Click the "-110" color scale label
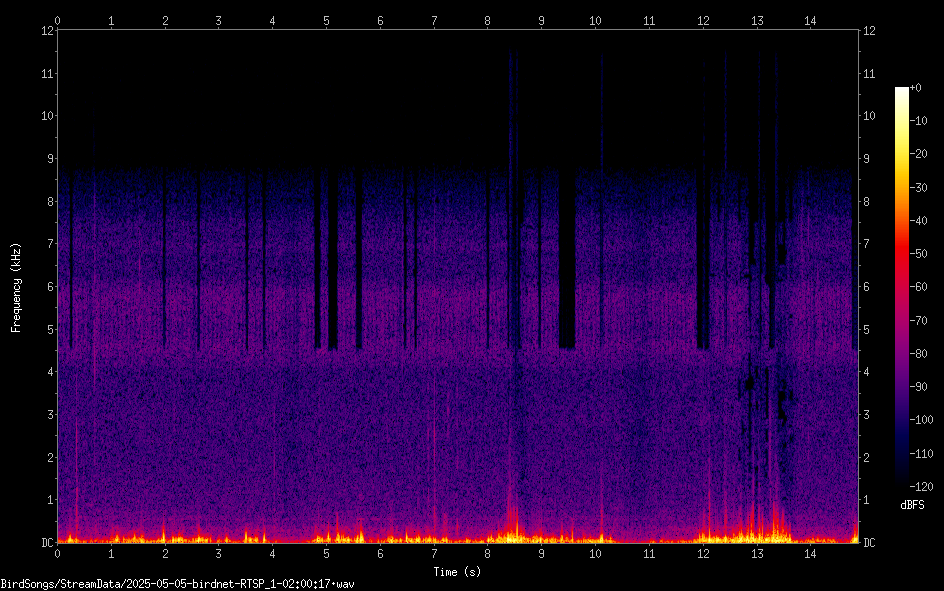This screenshot has height=591, width=944. (922, 454)
